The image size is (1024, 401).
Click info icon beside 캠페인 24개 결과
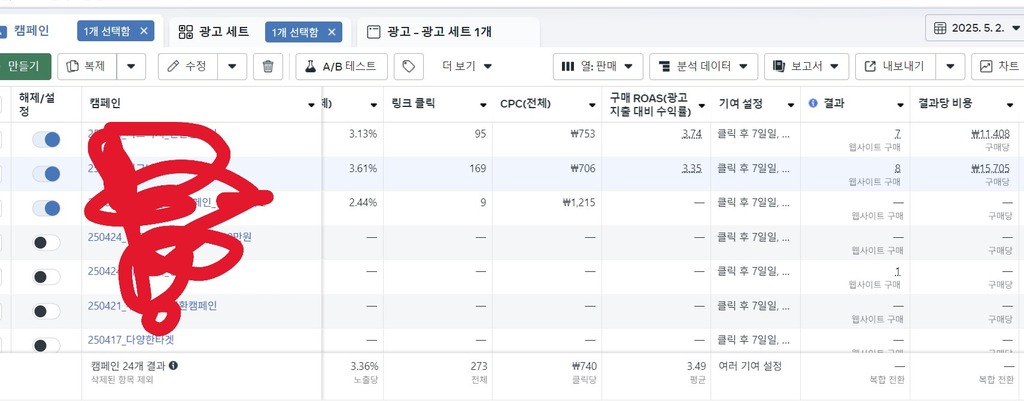point(174,366)
